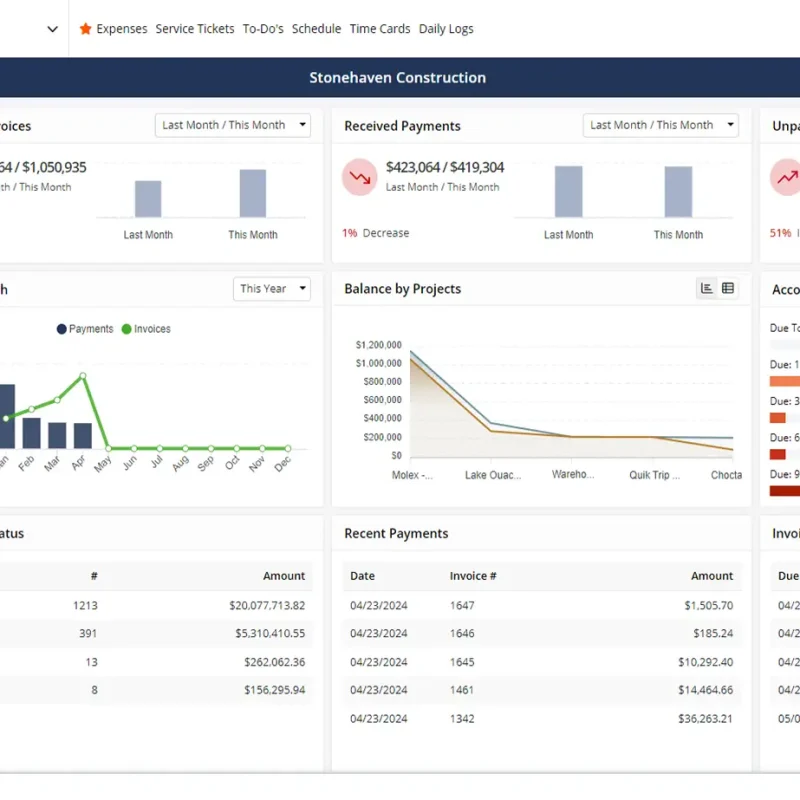Click the $423,064 / $419,304 total
Viewport: 800px width, 800px height.
click(x=444, y=167)
